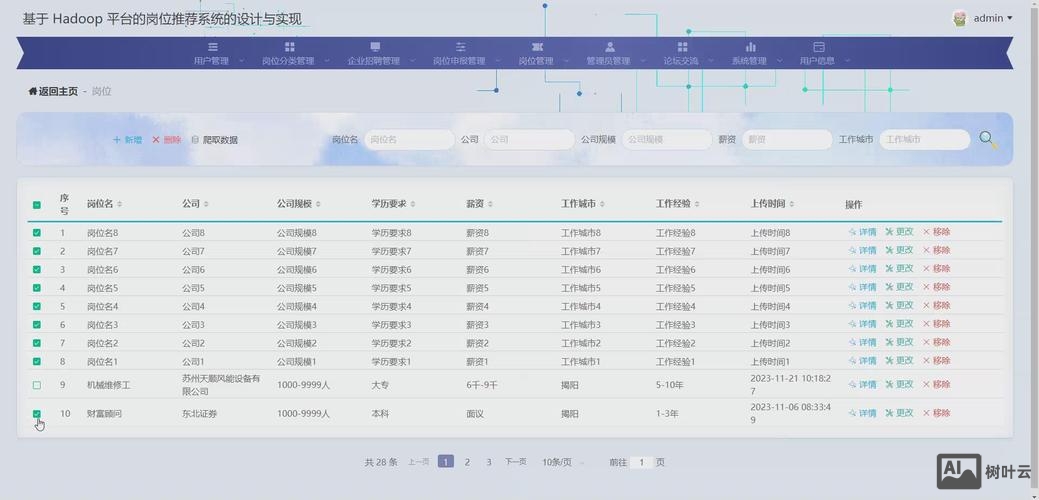Screen dimensions: 1039x500
Task: Sort by 薪资 column arrows
Action: (490, 204)
